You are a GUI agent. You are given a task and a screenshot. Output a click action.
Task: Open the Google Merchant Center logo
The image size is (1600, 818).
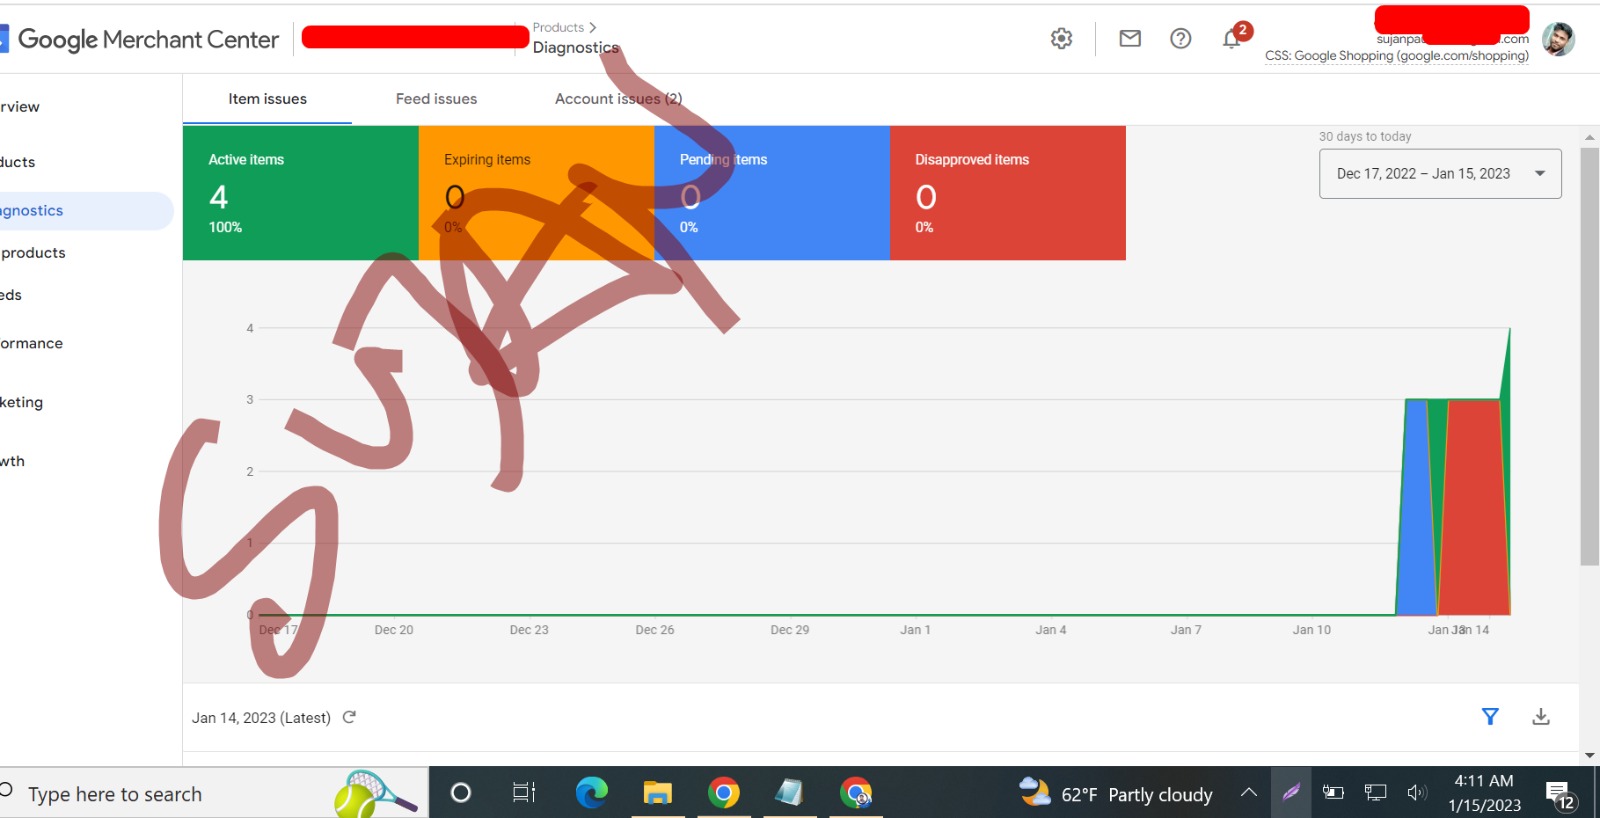point(140,39)
